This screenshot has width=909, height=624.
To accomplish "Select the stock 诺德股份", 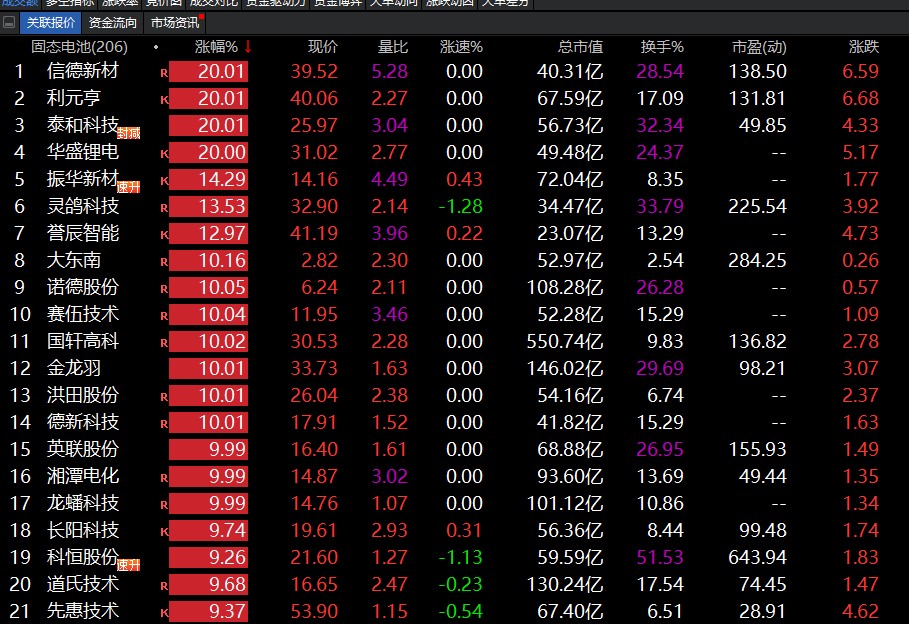I will pos(83,287).
